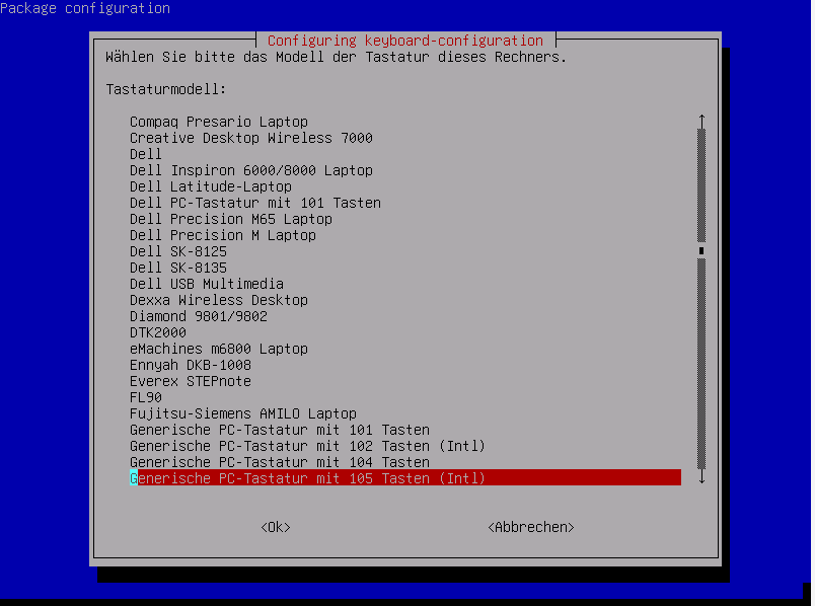
Task: Choose Dell PC-Tastatur mit 101 Tasten
Action: [x=255, y=203]
